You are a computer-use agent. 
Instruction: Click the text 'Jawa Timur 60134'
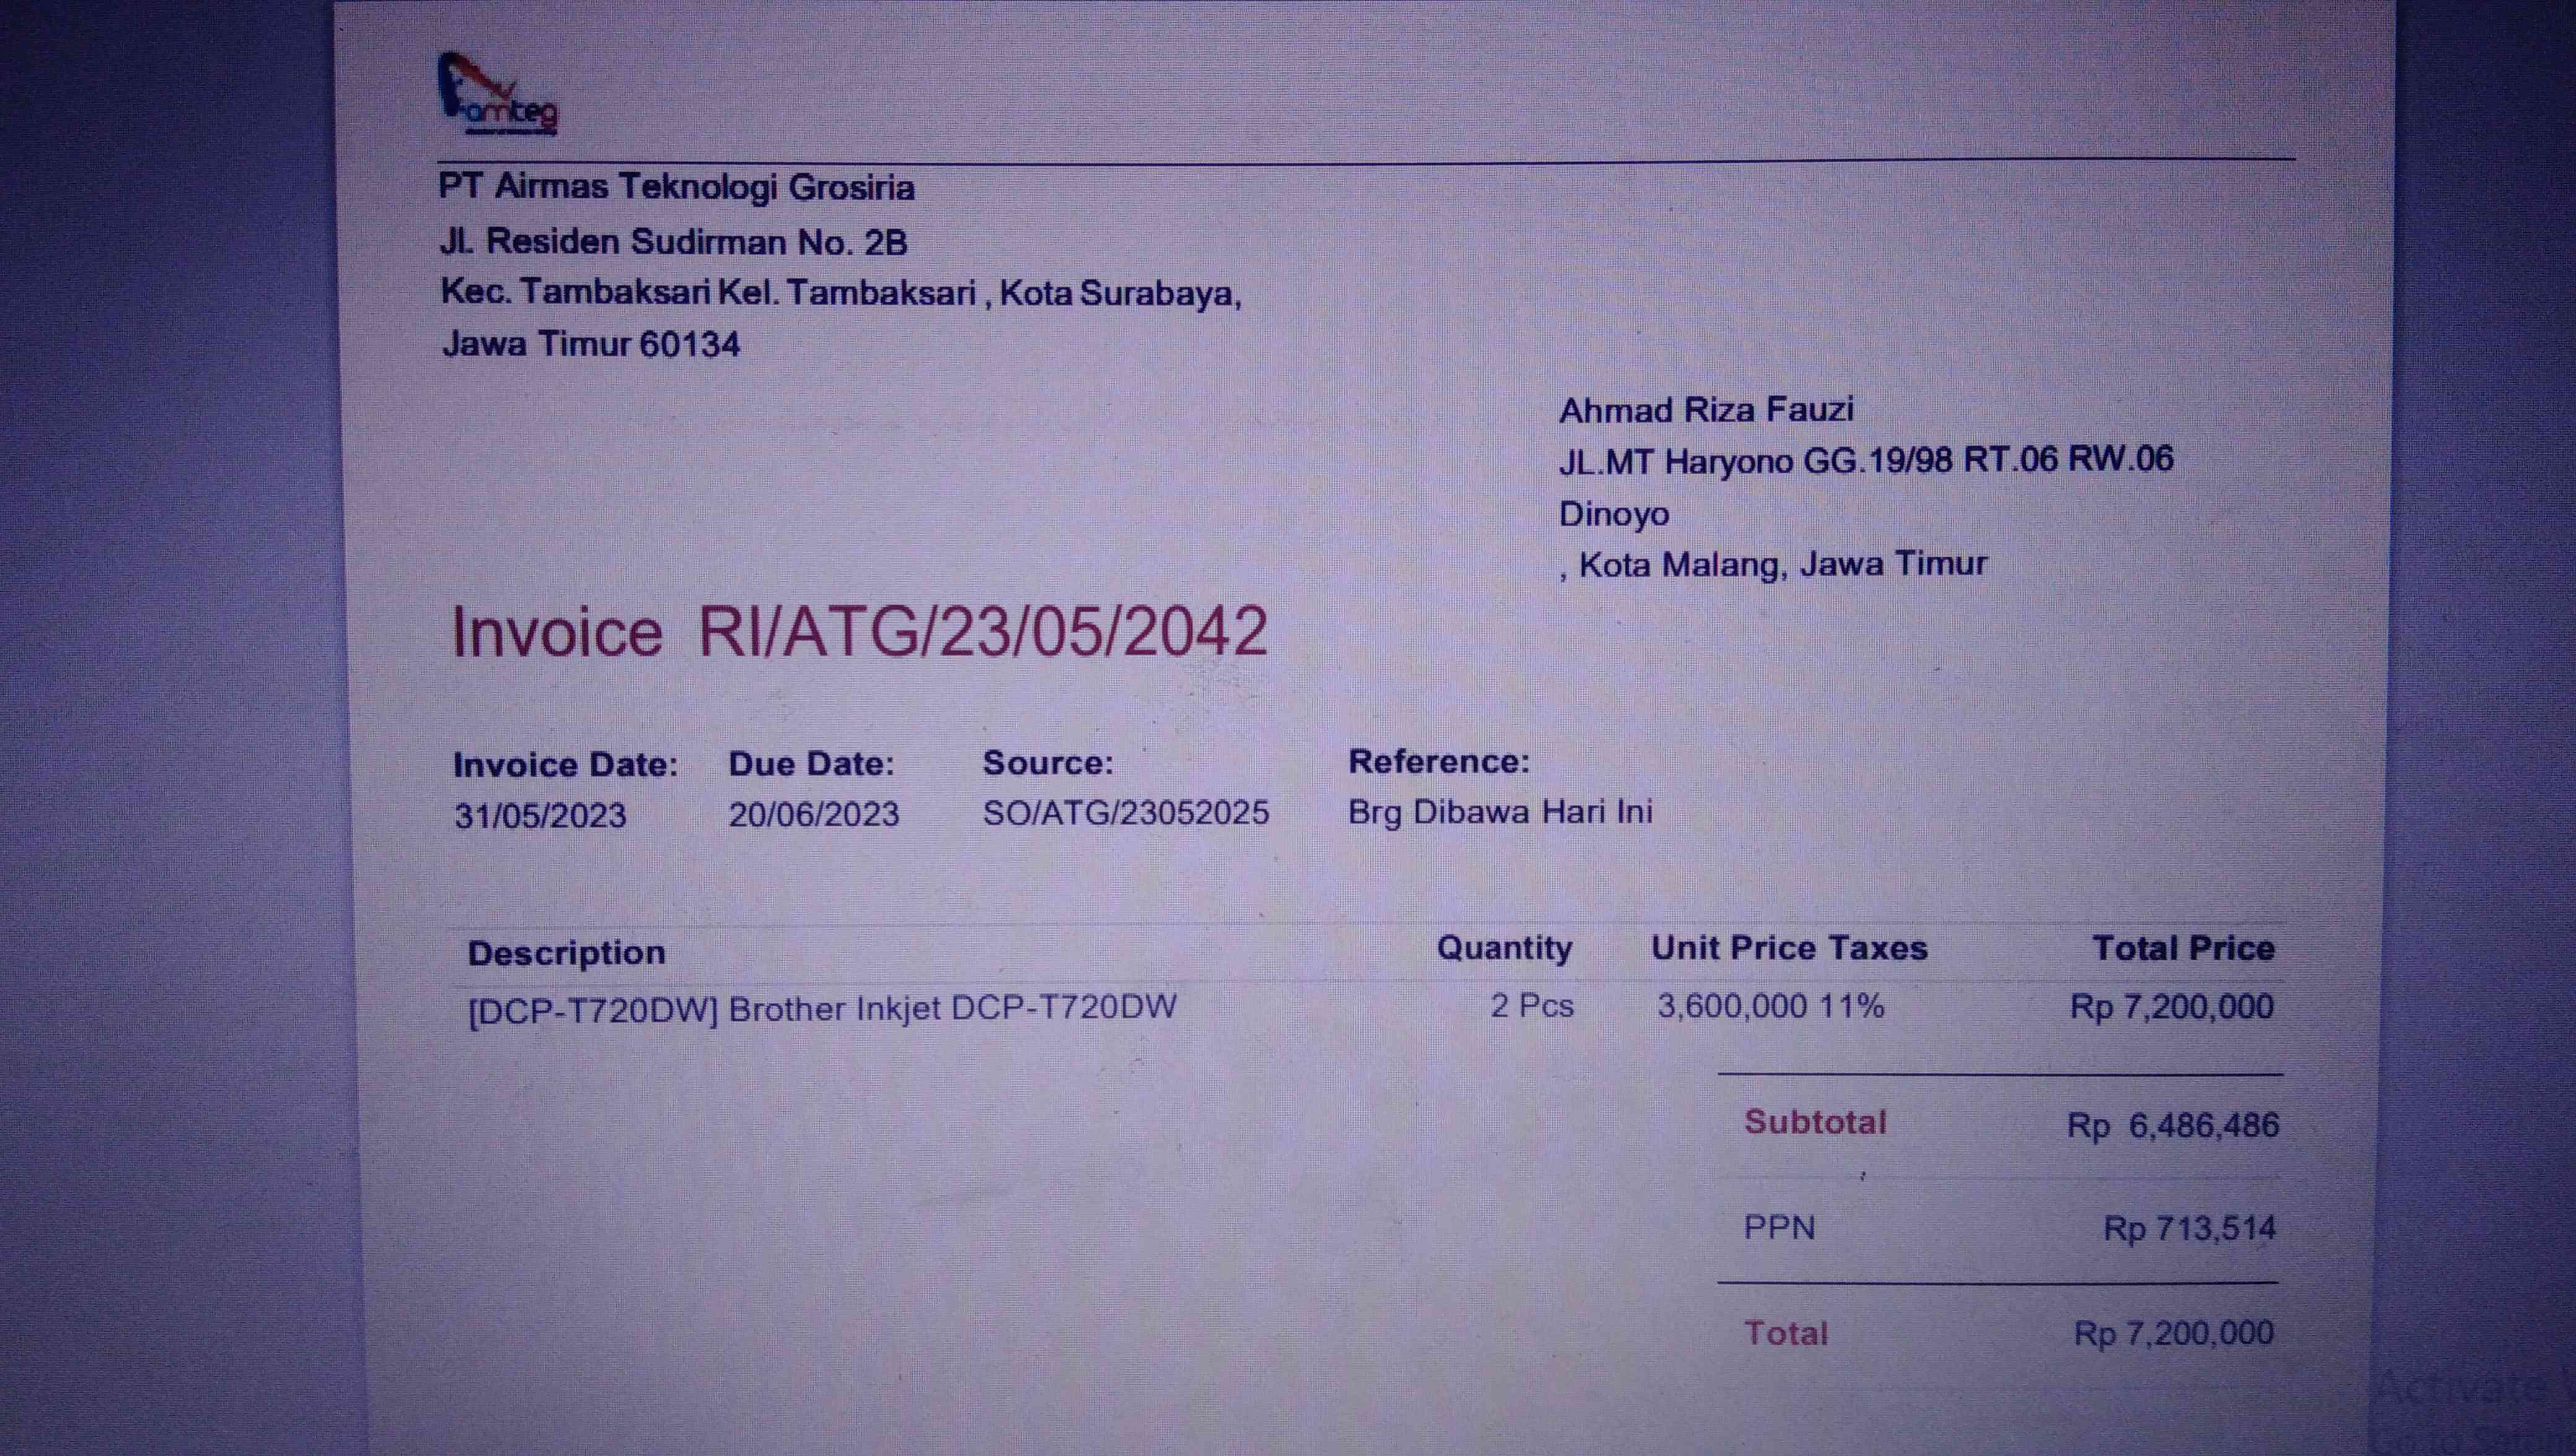pyautogui.click(x=591, y=344)
